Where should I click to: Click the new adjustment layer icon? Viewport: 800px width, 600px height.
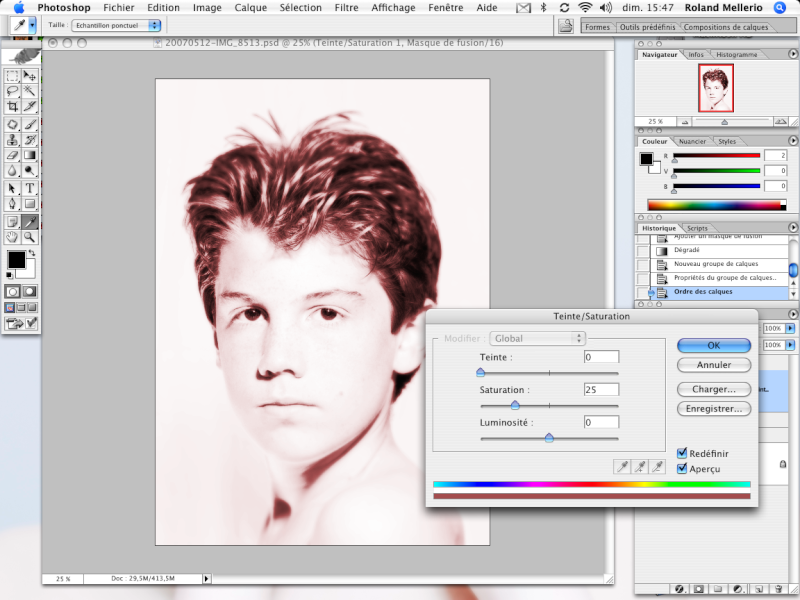(738, 589)
